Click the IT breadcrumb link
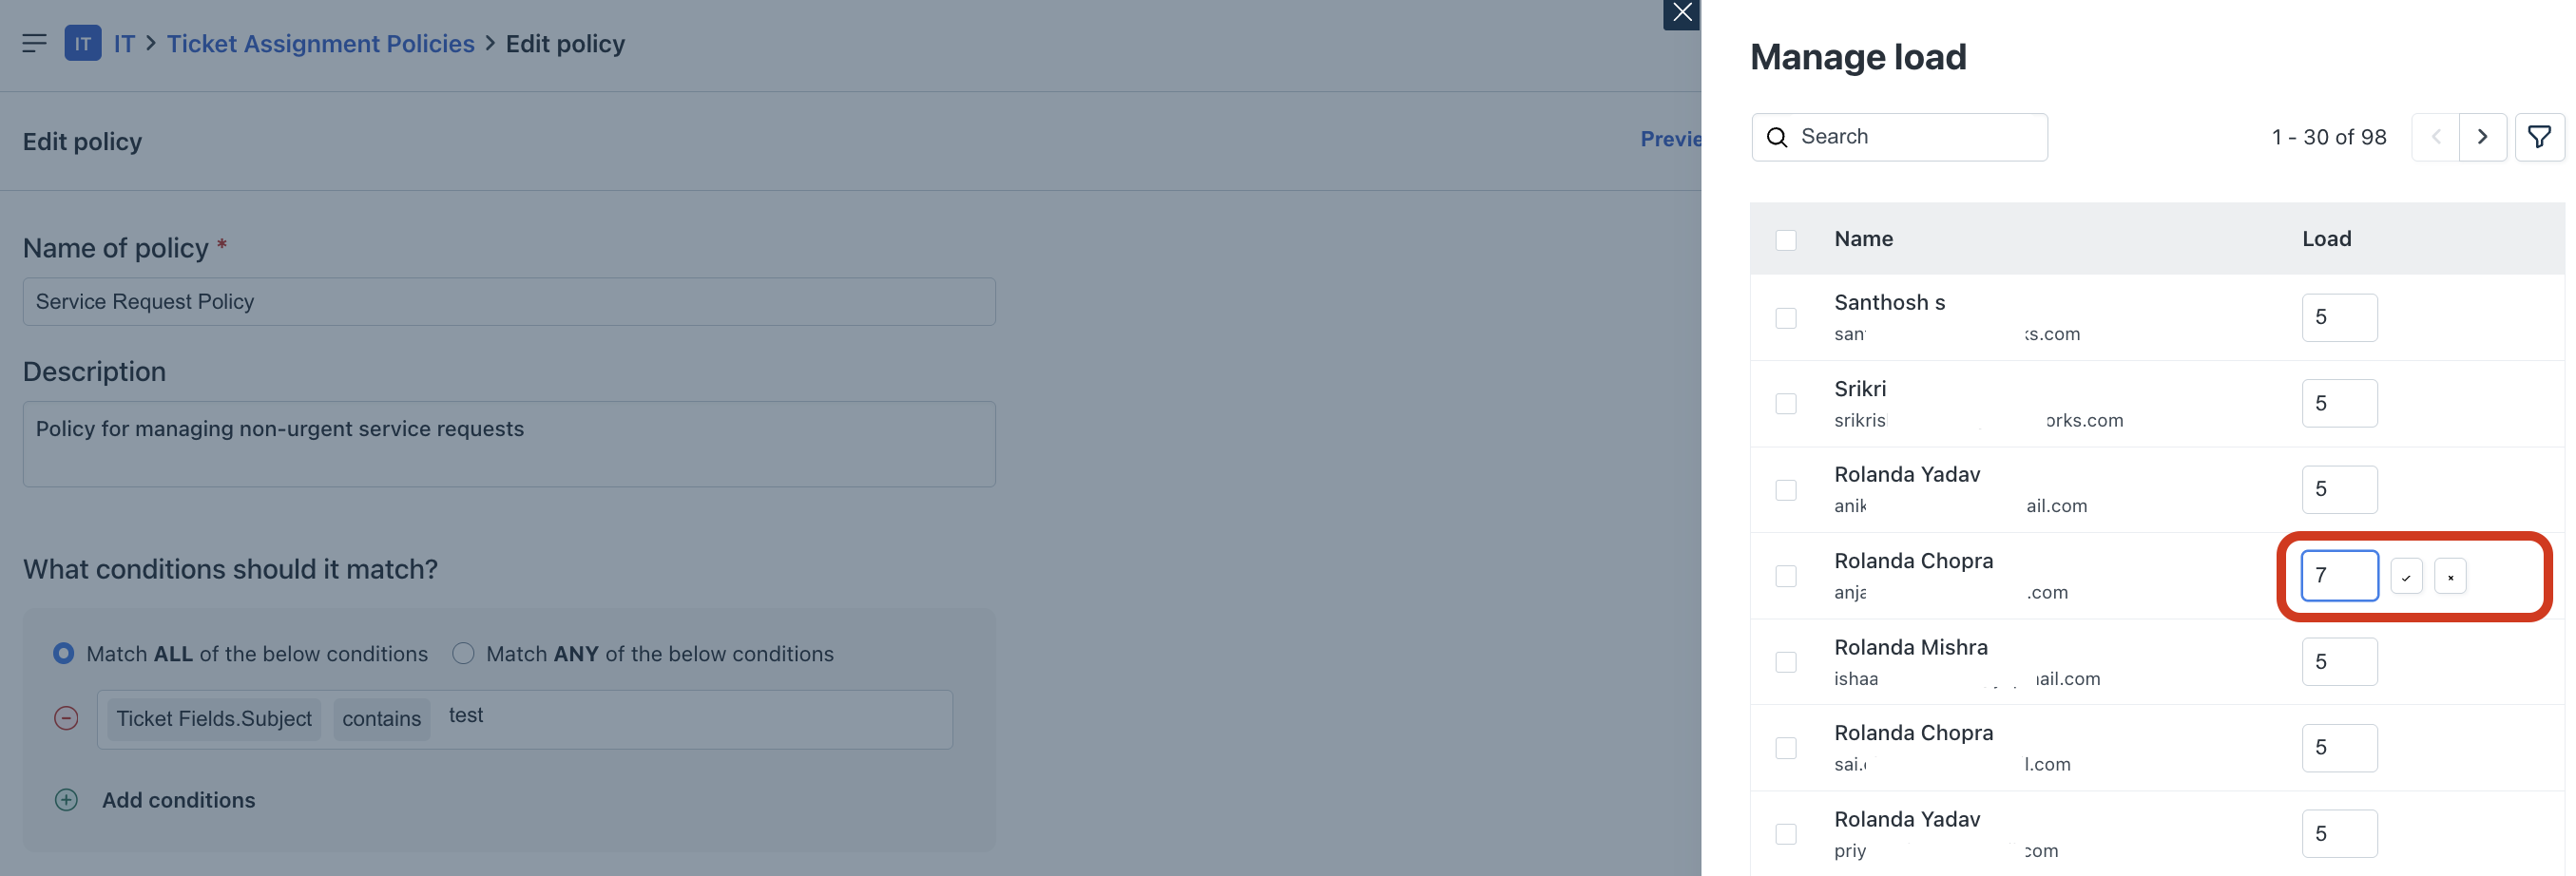 124,44
